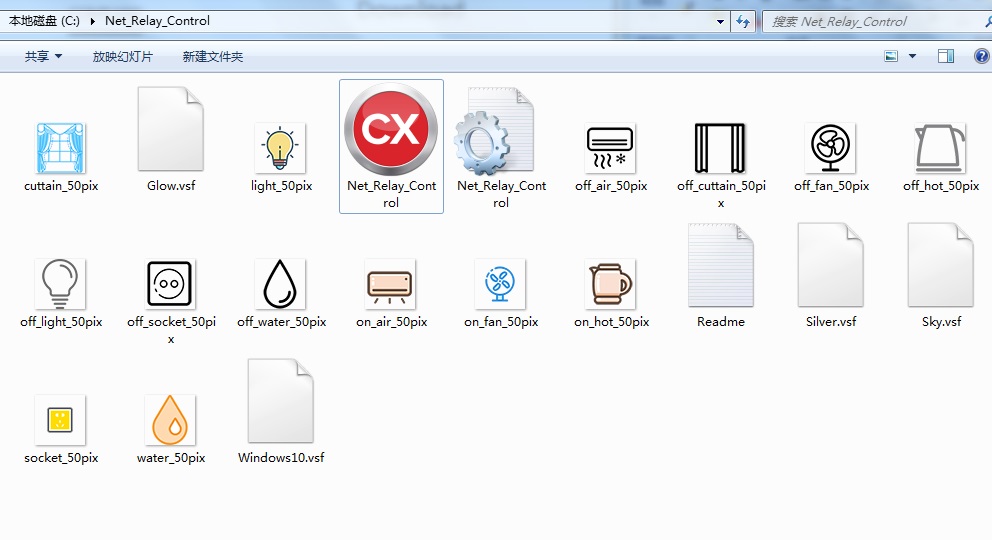Open the view options dropdown arrow

pyautogui.click(x=912, y=57)
